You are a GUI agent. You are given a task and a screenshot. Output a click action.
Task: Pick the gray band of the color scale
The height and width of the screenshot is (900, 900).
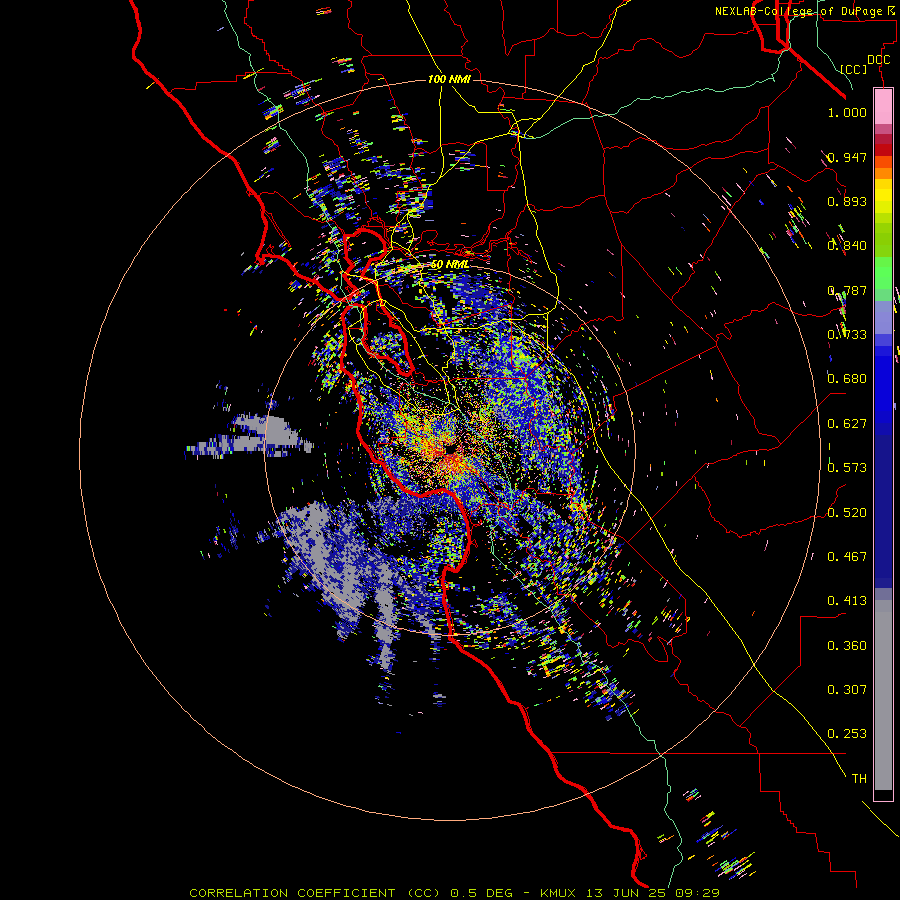(x=883, y=695)
